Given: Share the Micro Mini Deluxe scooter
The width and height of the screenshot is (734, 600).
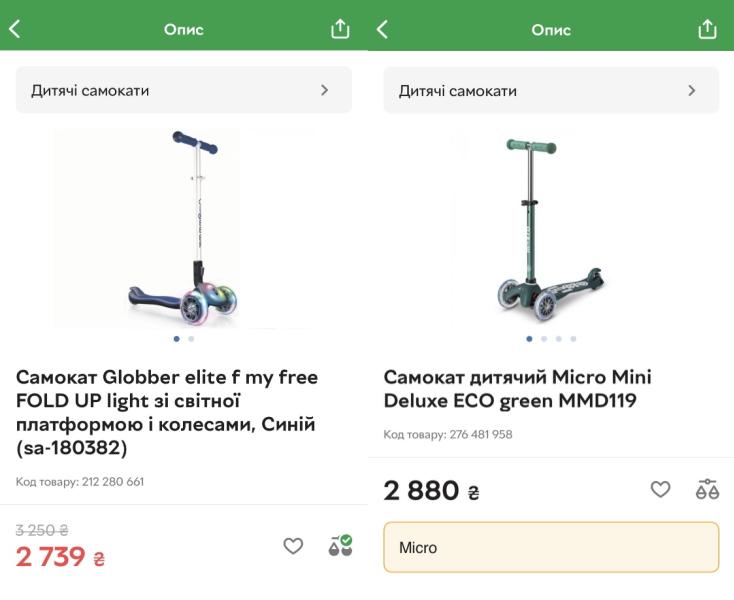Looking at the screenshot, I should coord(707,29).
